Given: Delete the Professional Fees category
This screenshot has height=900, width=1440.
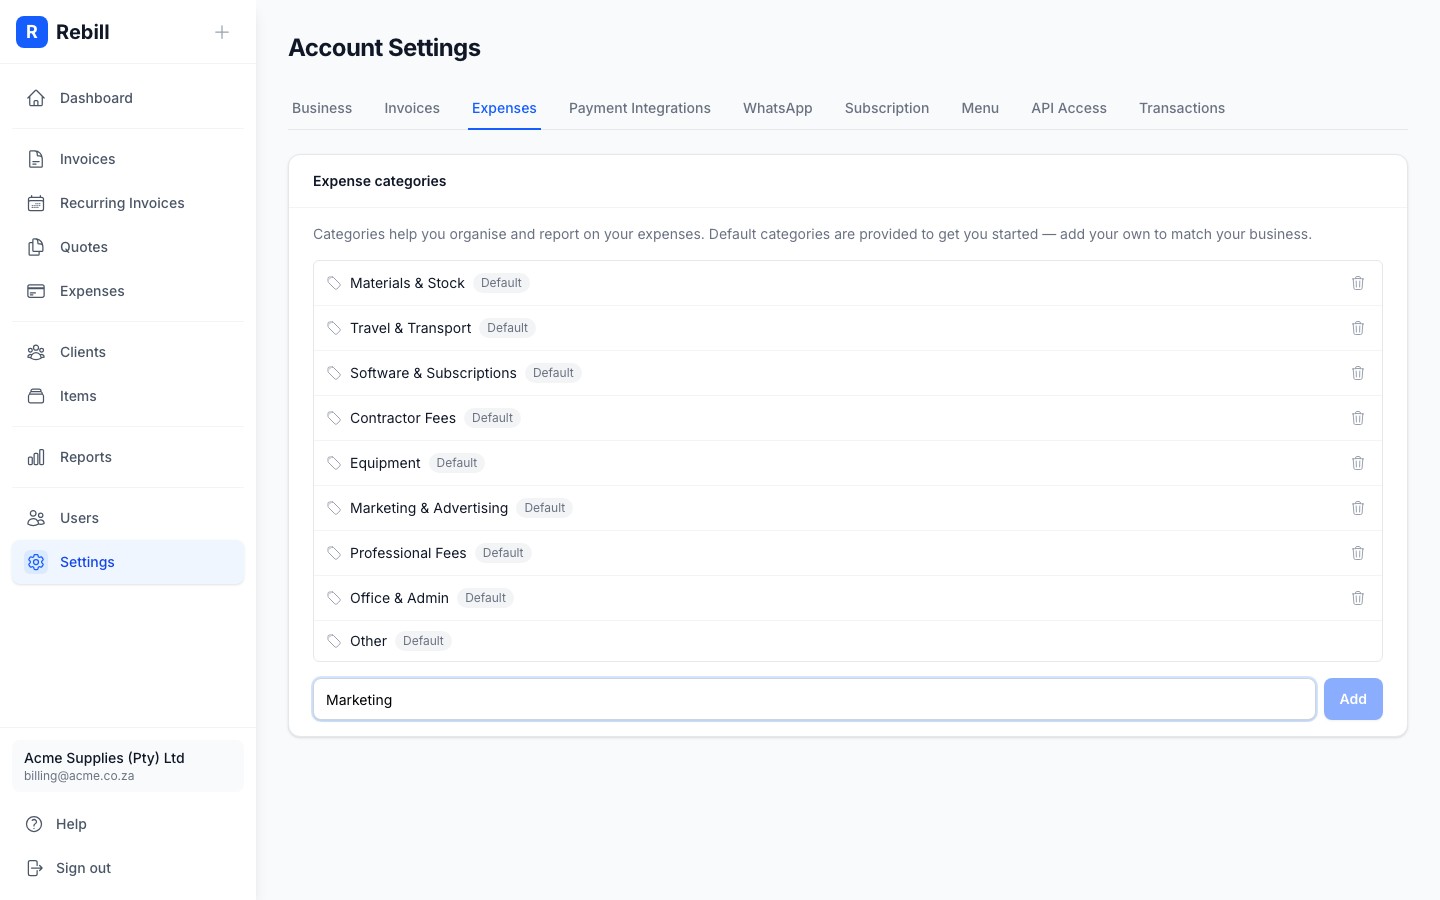Looking at the screenshot, I should coord(1358,553).
